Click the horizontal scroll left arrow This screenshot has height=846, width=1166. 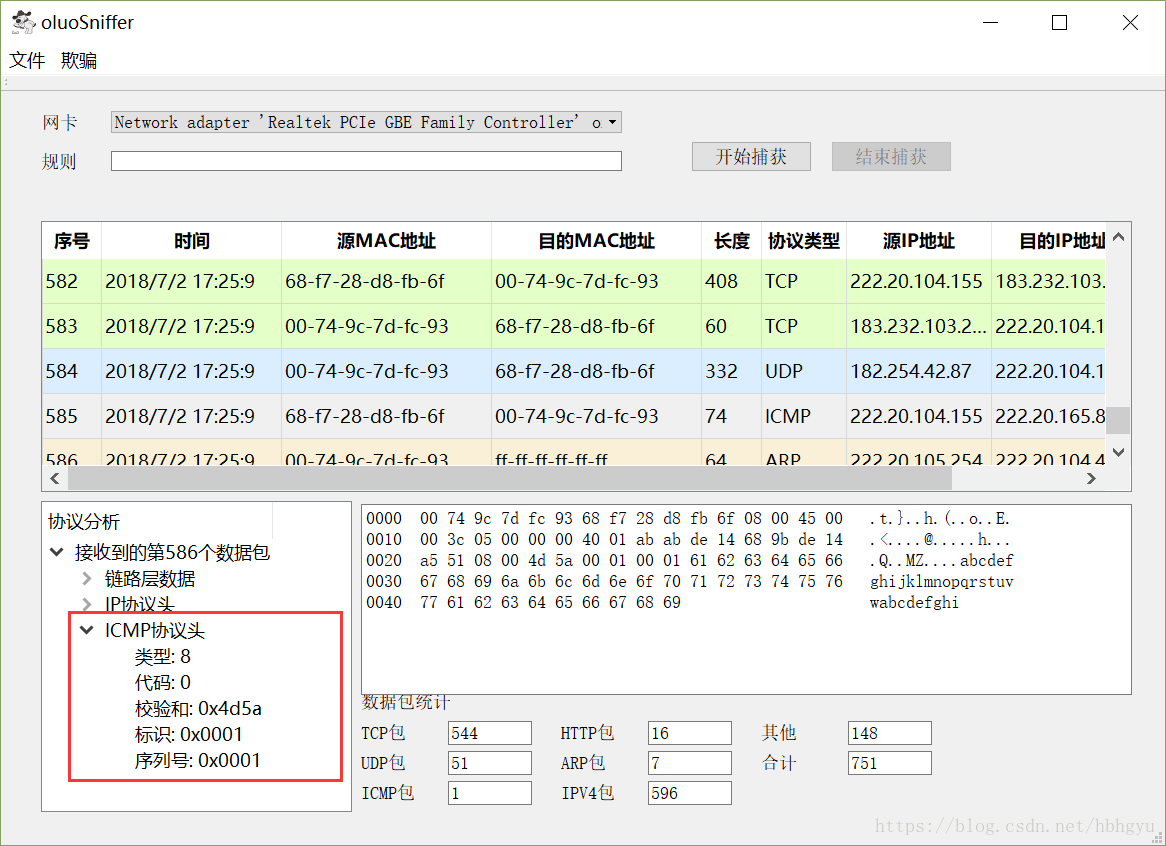pyautogui.click(x=54, y=479)
